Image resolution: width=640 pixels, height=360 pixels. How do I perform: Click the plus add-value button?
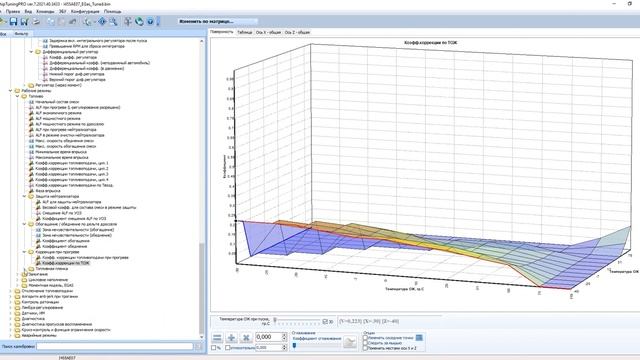231,338
